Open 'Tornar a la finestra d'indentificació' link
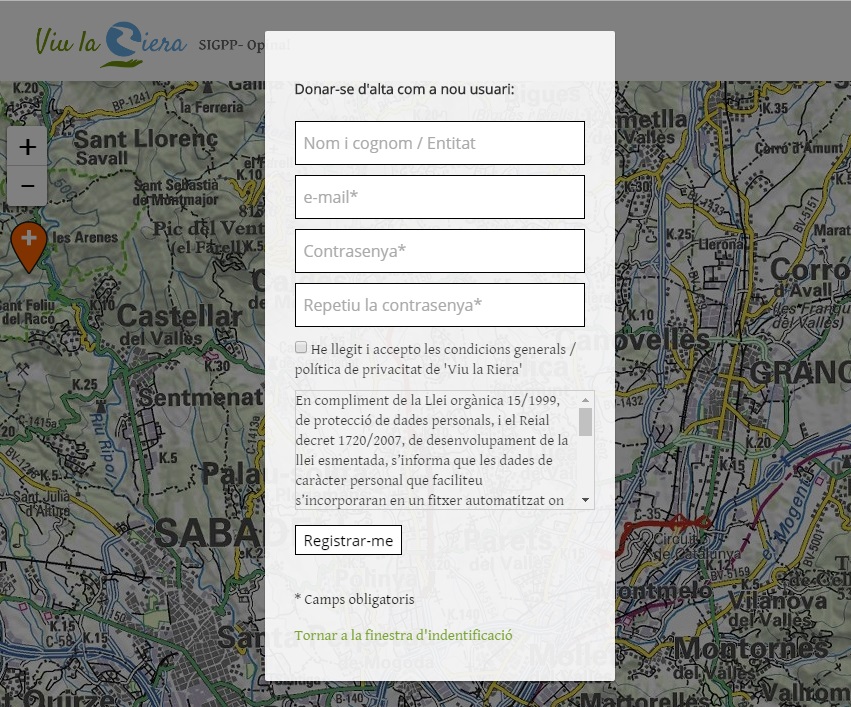Screen dimensions: 851x707 (x=403, y=635)
